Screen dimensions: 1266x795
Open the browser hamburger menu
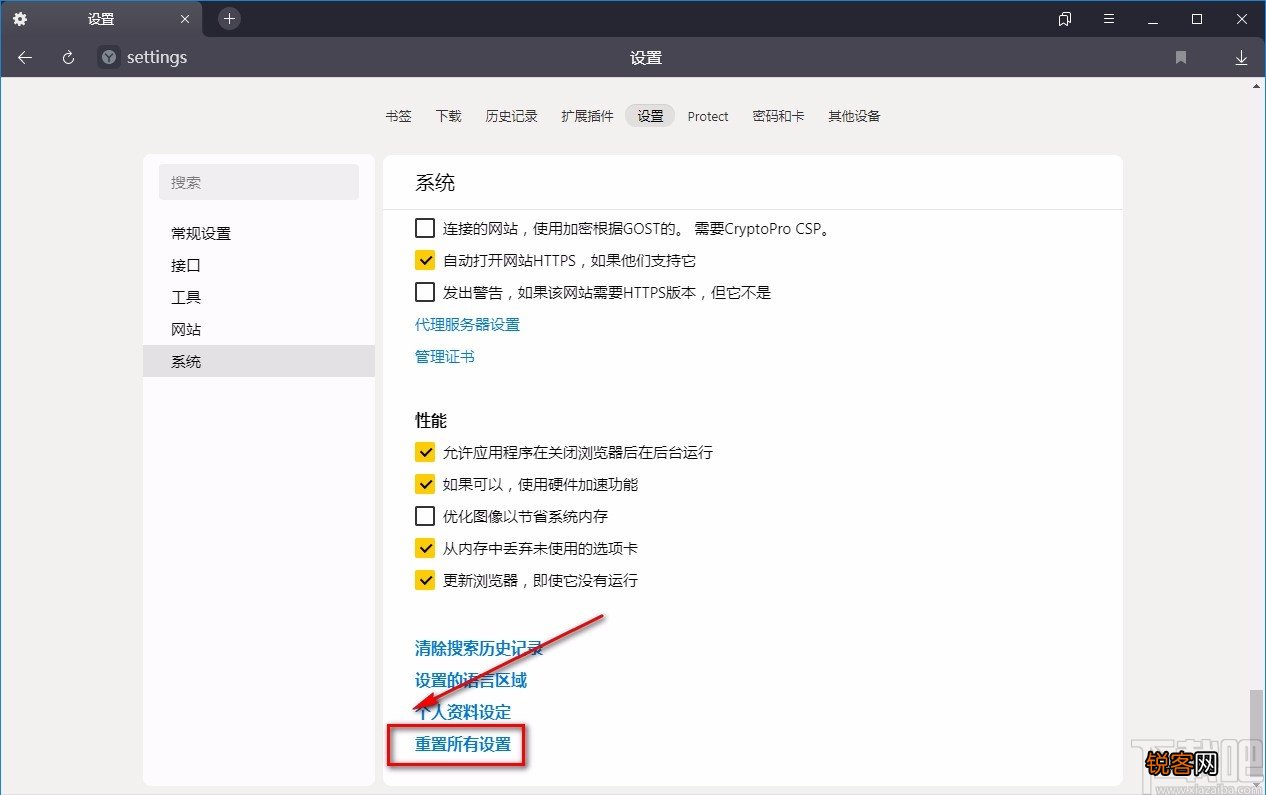coord(1109,19)
